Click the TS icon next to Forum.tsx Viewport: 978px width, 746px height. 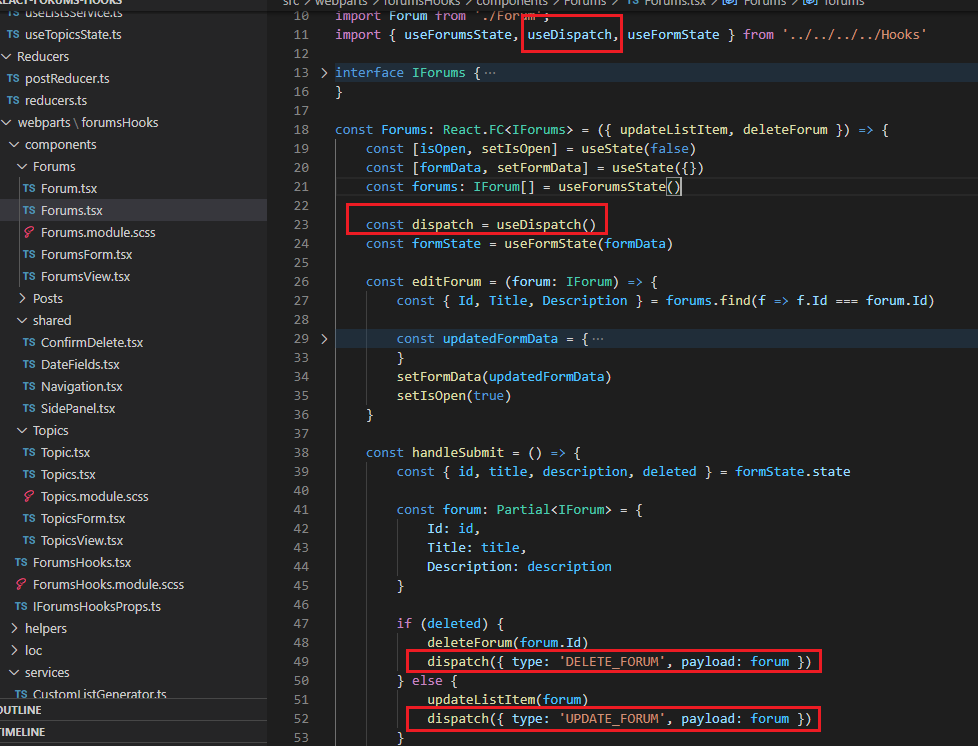click(28, 189)
